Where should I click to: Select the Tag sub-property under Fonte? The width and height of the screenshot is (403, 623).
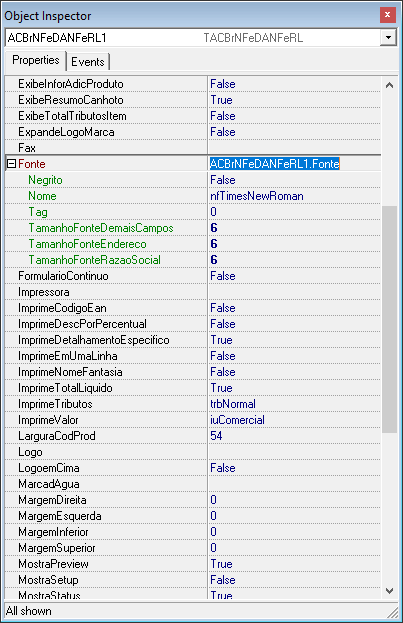coord(38,212)
